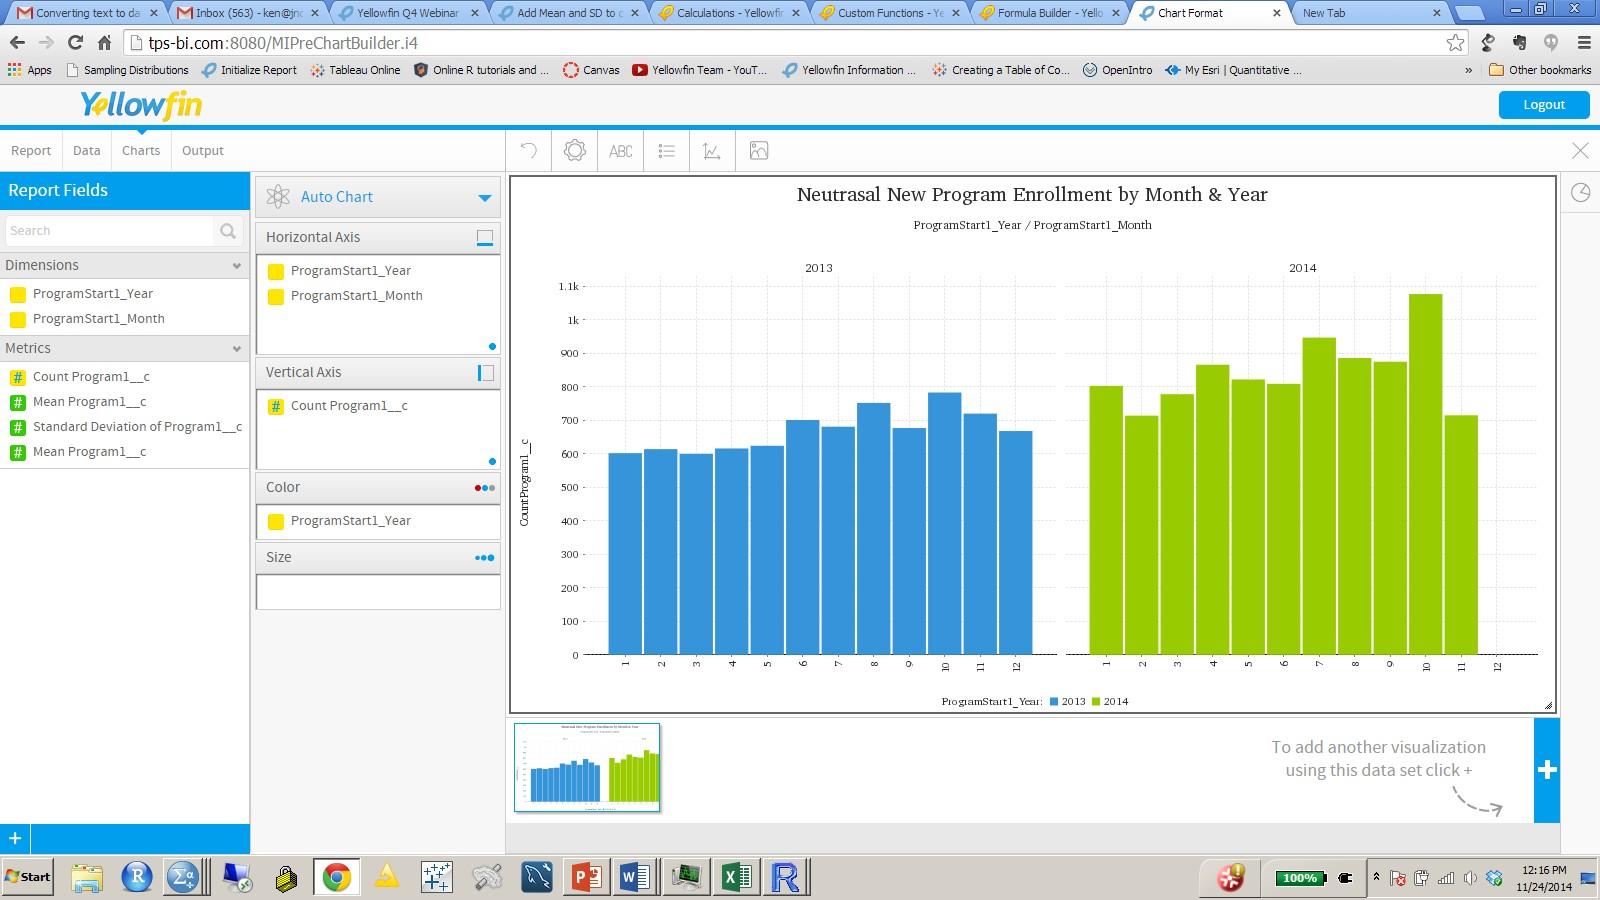Image resolution: width=1600 pixels, height=900 pixels.
Task: Switch to the Output tab
Action: coord(203,151)
